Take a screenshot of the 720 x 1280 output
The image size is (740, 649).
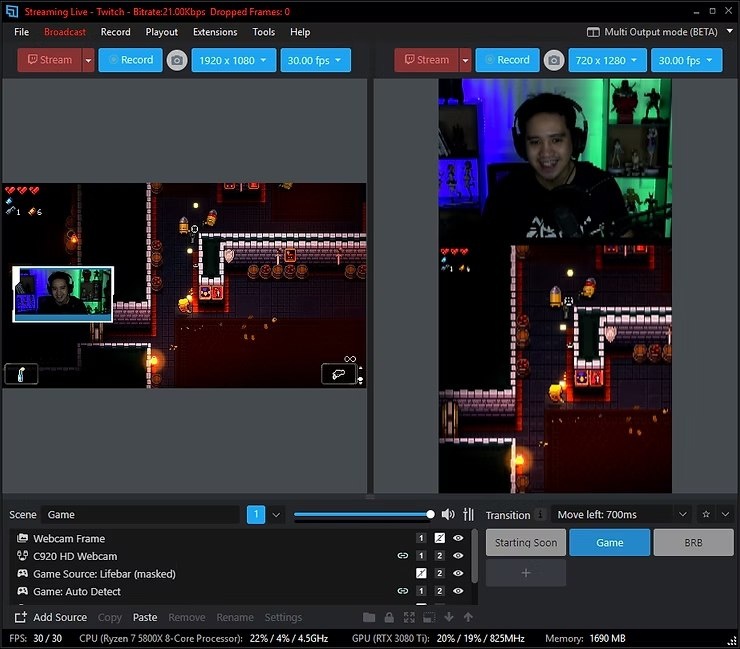(x=554, y=60)
